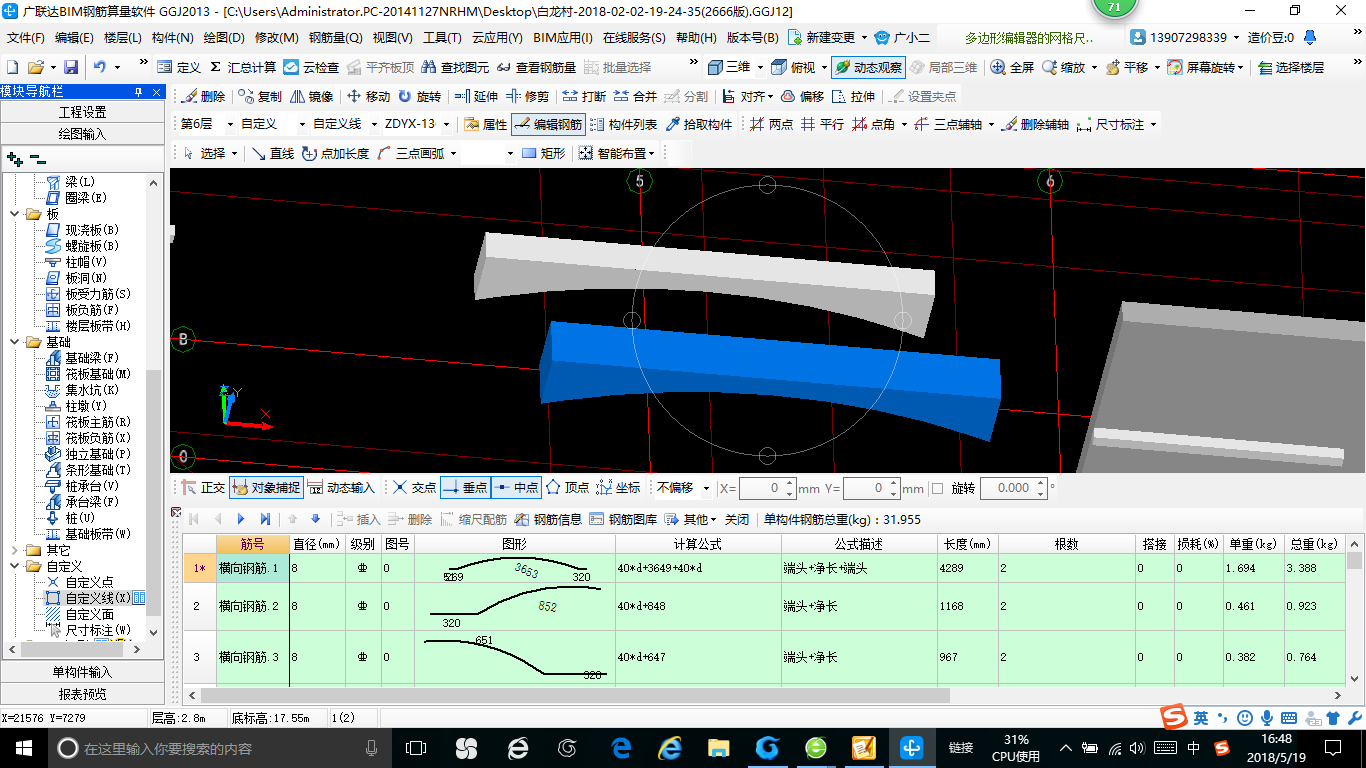Click rebar table horizontal scrollbar
Screen dimensions: 1366x768
click(575, 695)
